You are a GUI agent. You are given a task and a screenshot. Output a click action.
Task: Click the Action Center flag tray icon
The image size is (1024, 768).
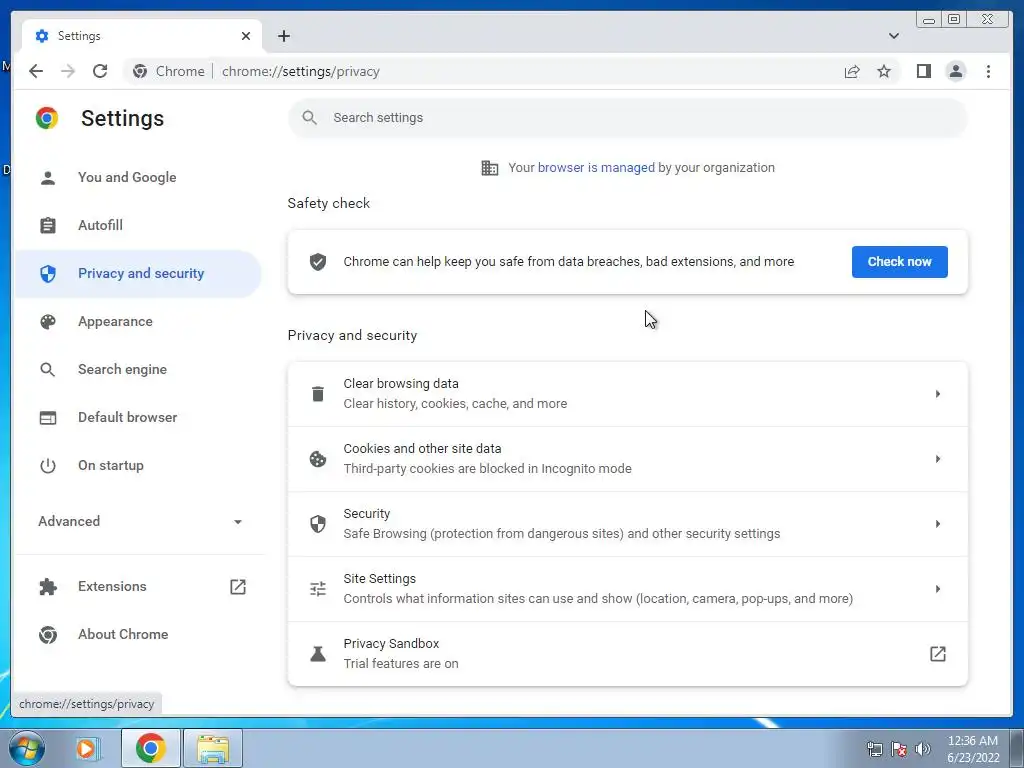tap(899, 749)
